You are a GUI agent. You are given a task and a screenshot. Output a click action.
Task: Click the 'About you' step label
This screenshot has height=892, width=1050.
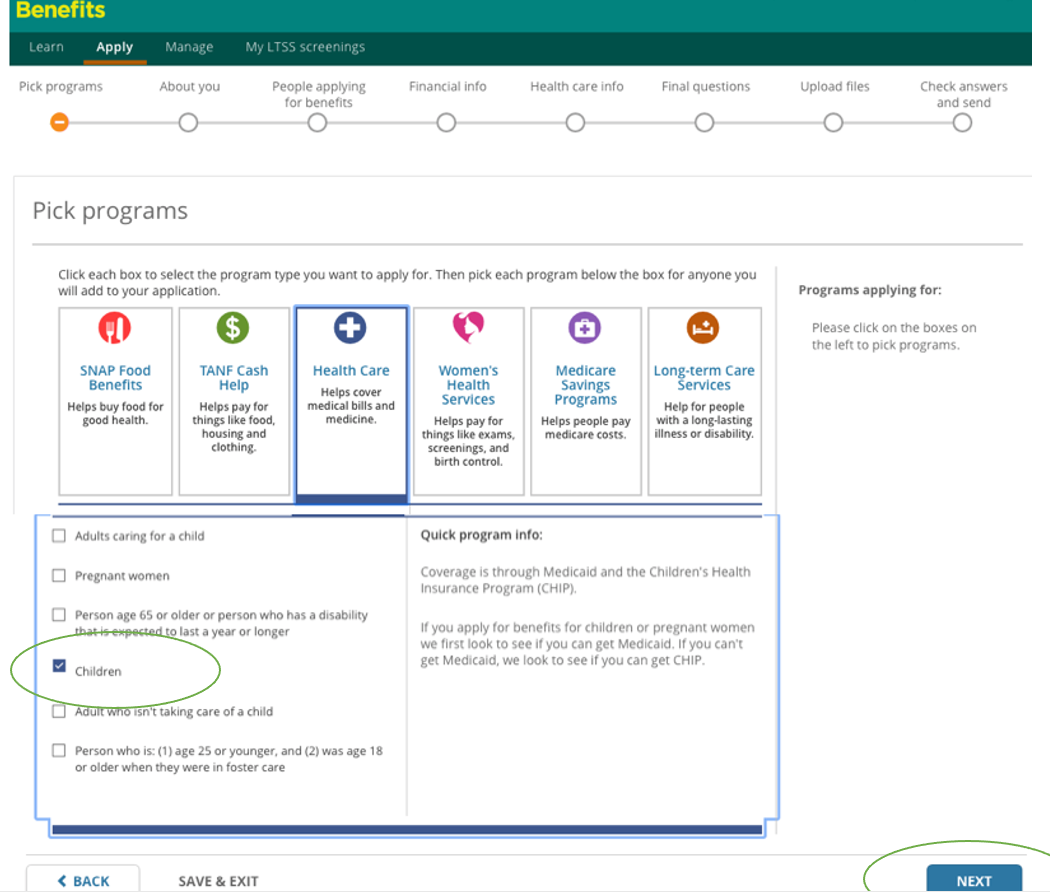[x=190, y=86]
